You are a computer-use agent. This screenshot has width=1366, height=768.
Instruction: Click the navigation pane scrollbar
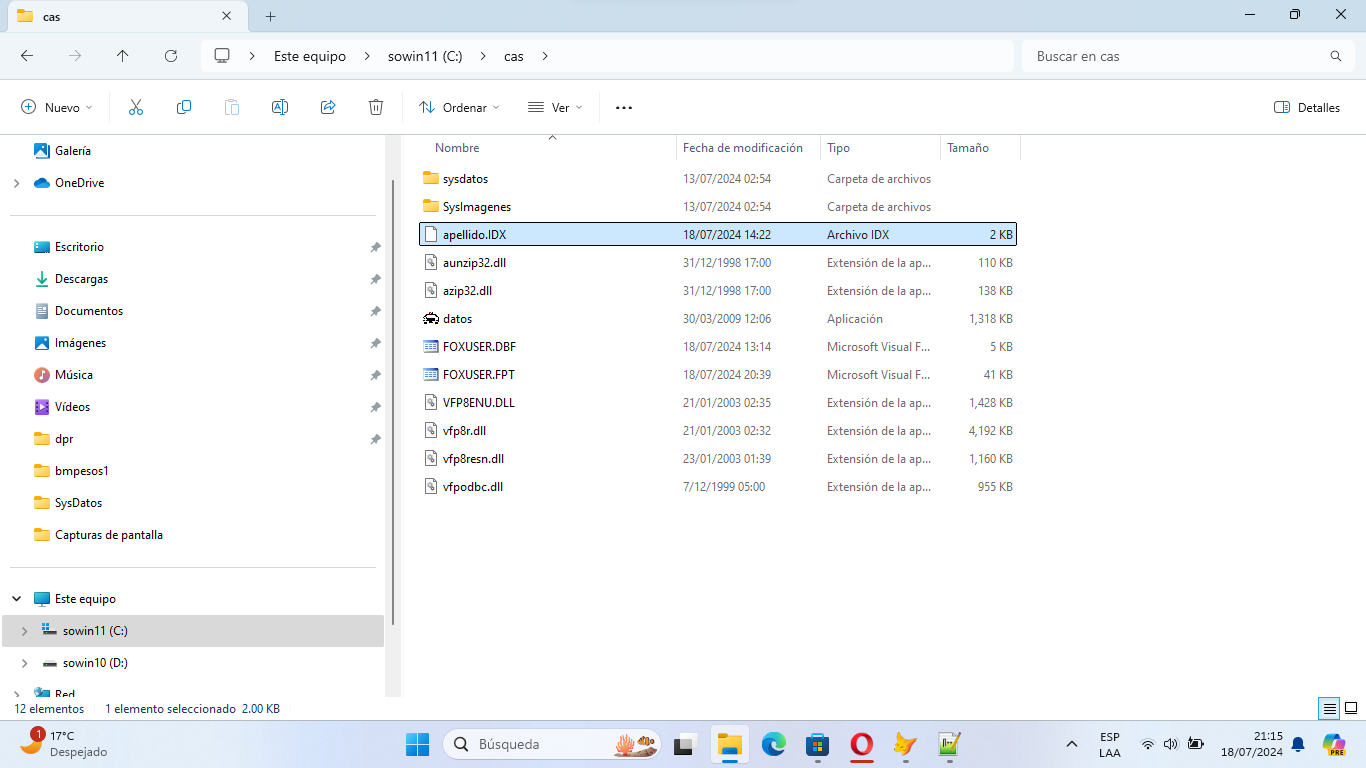392,400
